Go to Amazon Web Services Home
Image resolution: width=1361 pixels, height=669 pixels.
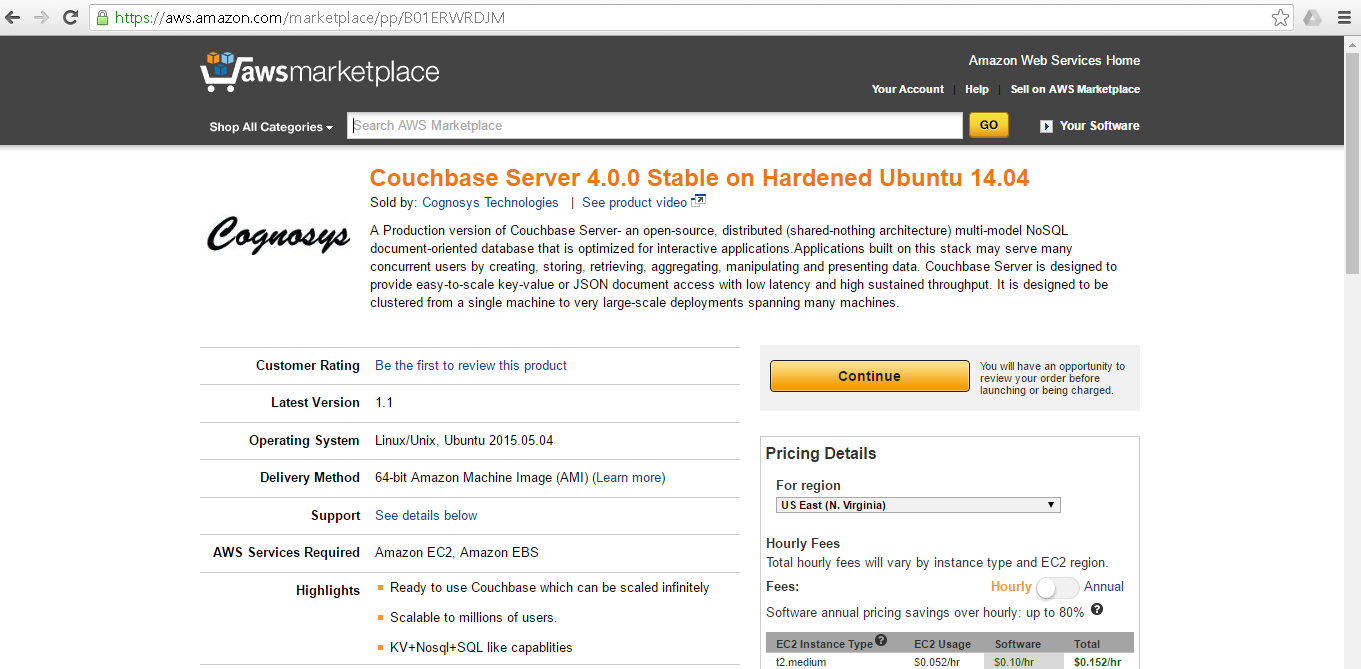(1053, 60)
